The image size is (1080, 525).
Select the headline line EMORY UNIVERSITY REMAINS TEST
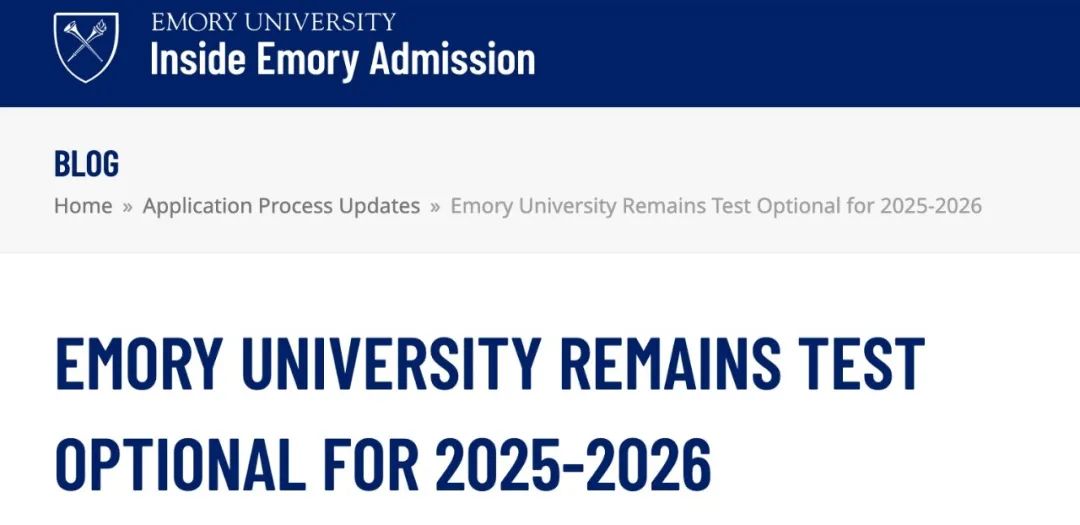(490, 363)
